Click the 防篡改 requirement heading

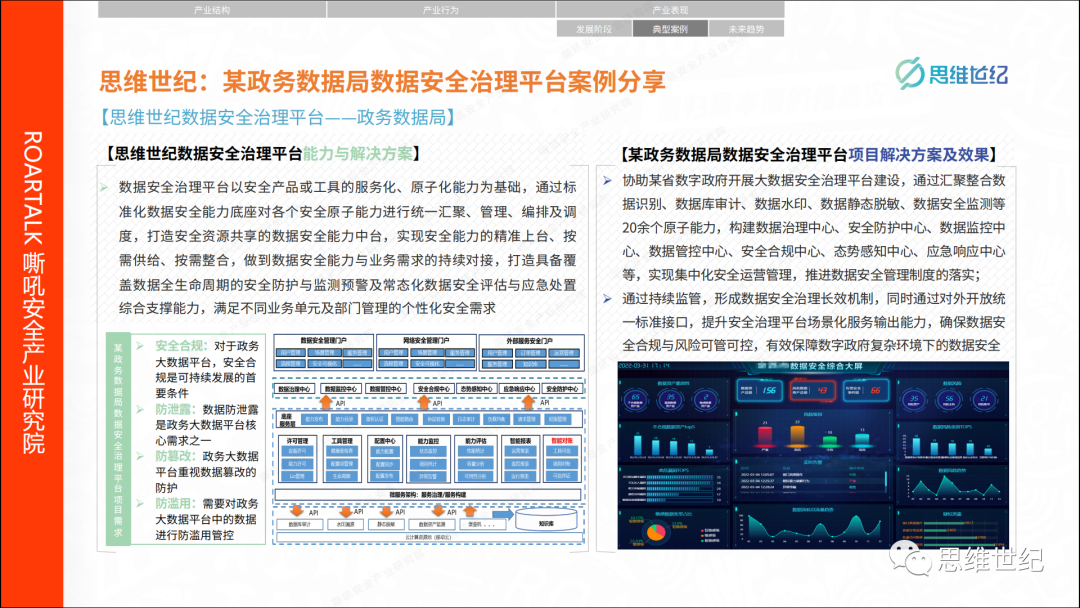coord(176,456)
